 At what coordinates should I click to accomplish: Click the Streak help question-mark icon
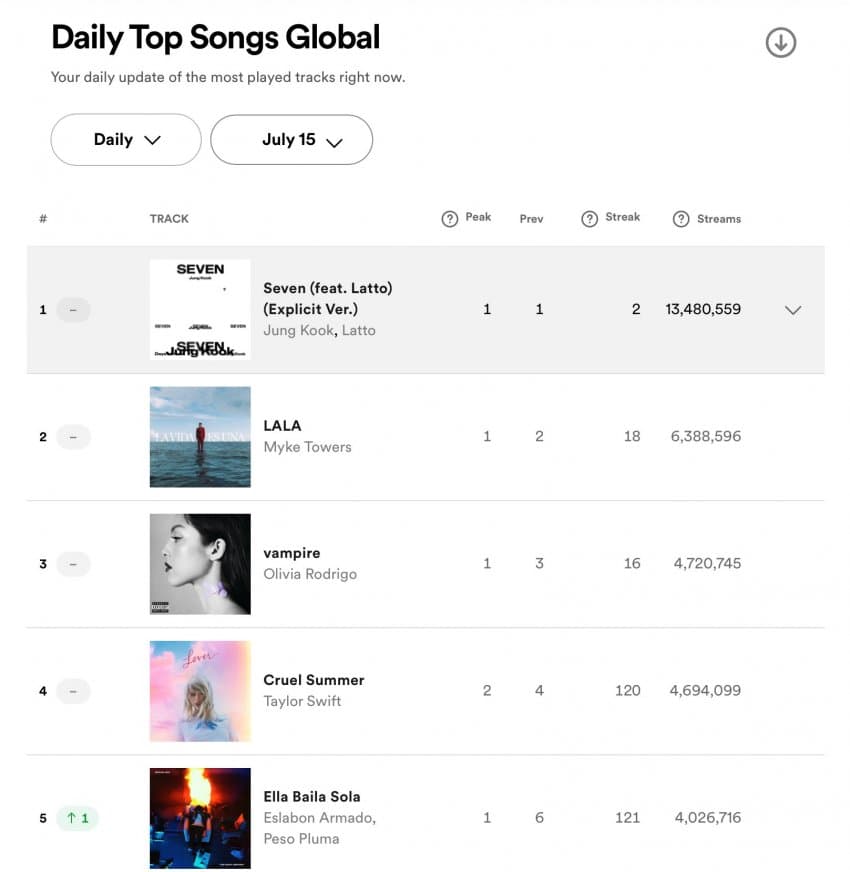590,219
